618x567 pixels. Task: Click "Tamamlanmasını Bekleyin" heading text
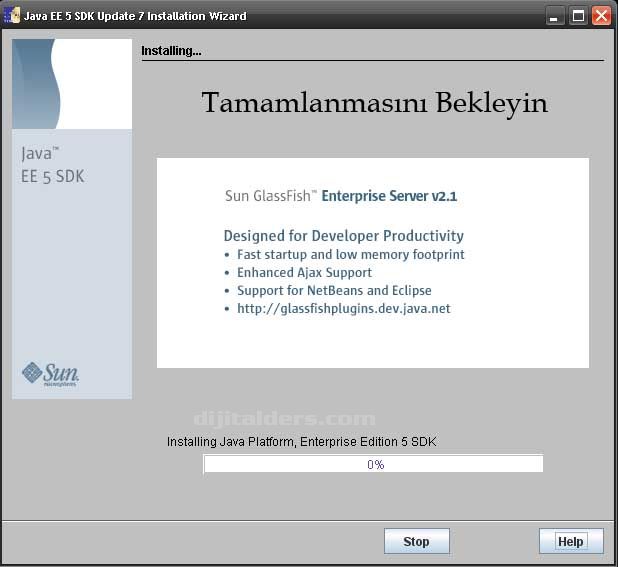tap(374, 103)
